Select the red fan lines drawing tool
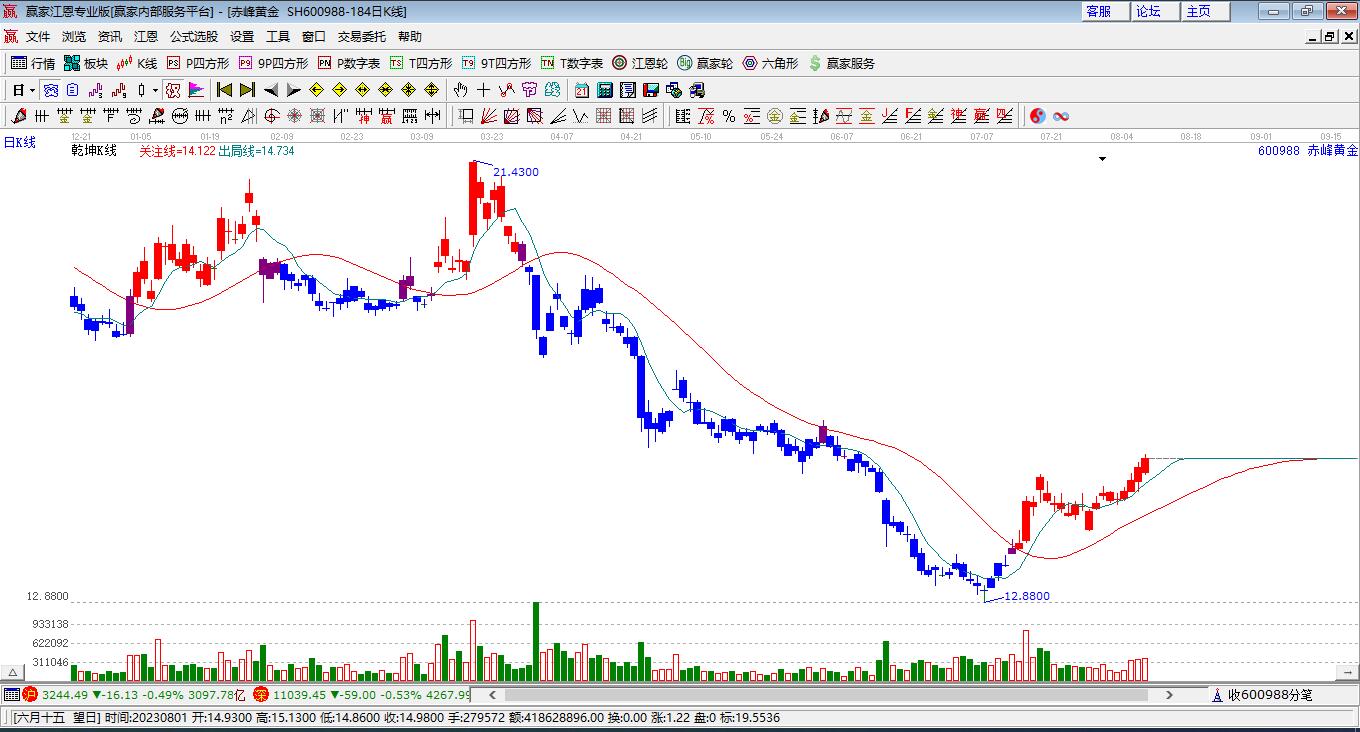1360x732 pixels. point(489,116)
